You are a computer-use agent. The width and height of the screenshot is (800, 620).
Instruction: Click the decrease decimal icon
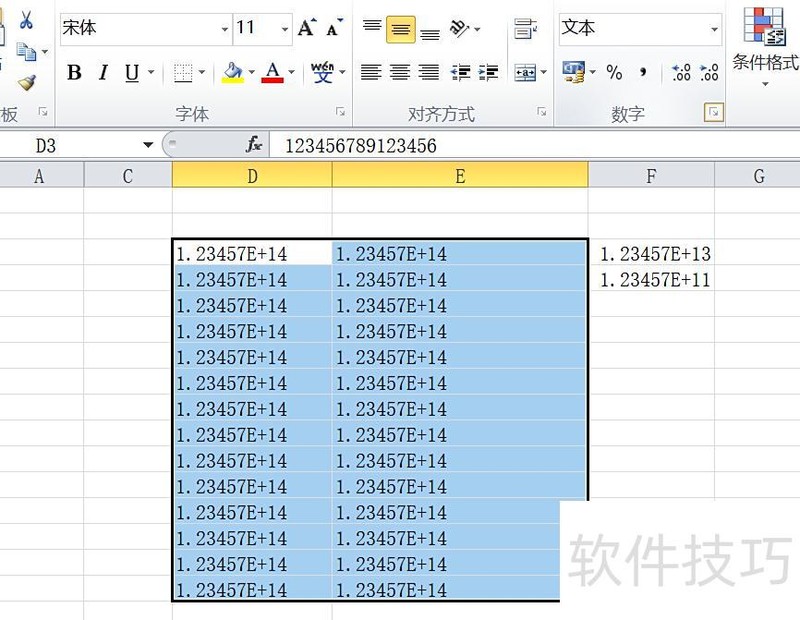pos(709,72)
